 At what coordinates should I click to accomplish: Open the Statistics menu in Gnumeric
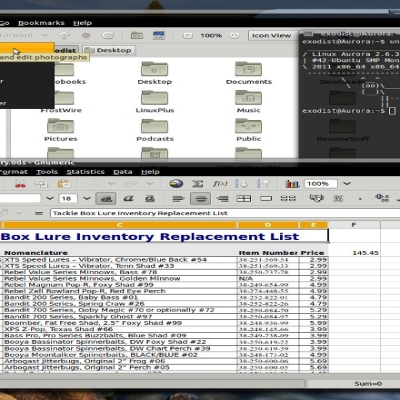(85, 172)
